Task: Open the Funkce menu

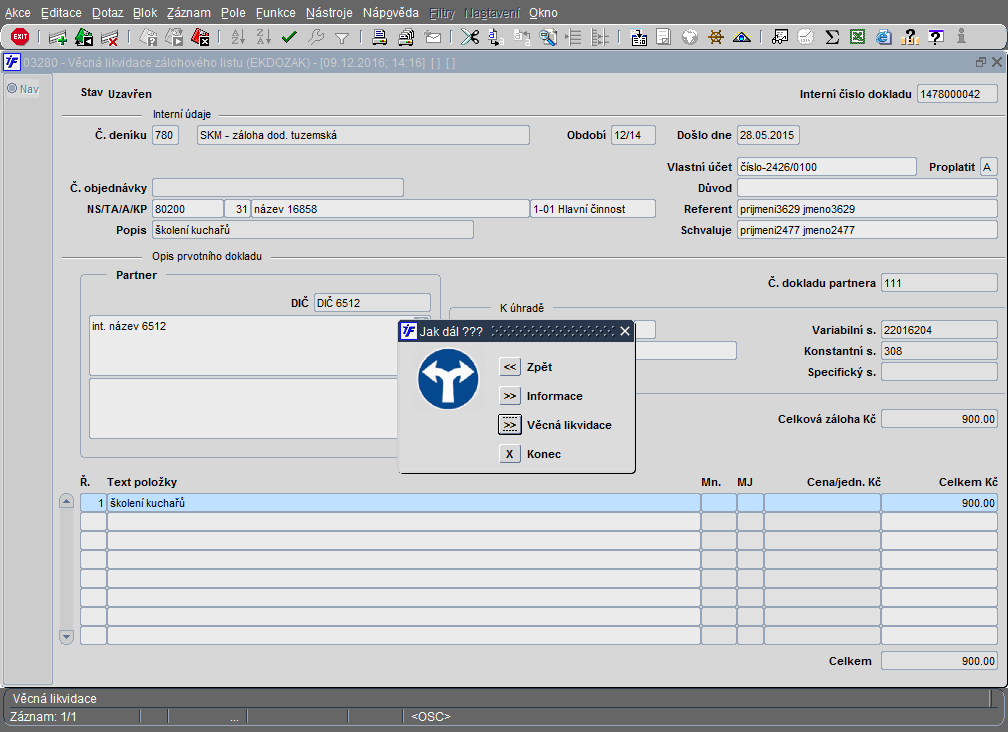Action: point(275,13)
